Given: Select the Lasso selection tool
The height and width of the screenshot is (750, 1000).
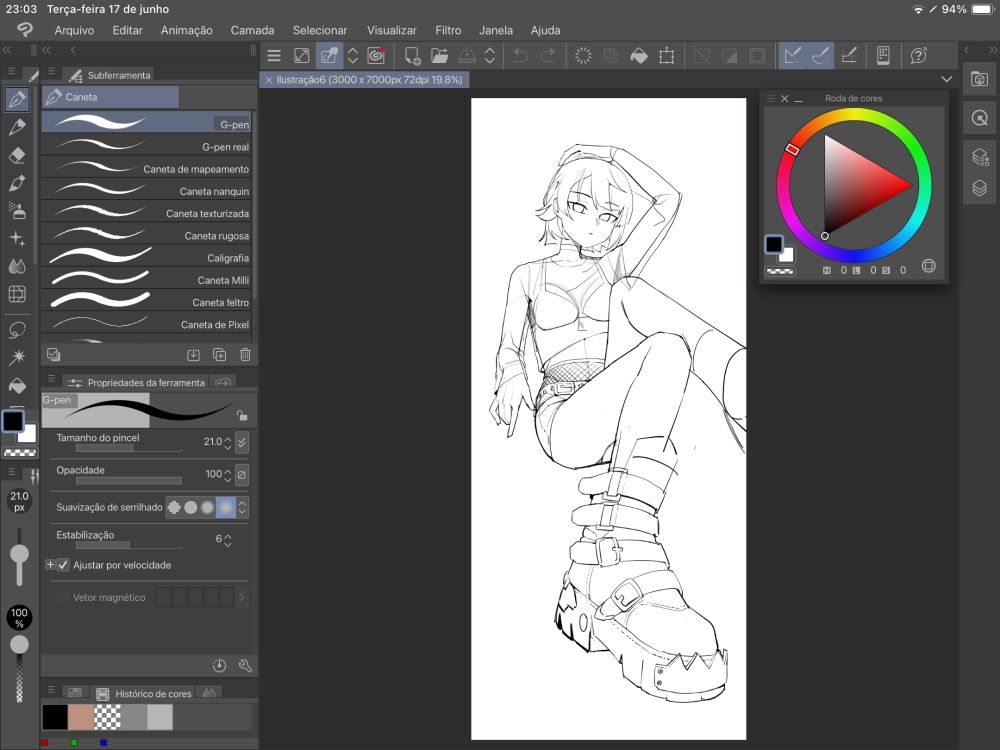Looking at the screenshot, I should pos(17,329).
